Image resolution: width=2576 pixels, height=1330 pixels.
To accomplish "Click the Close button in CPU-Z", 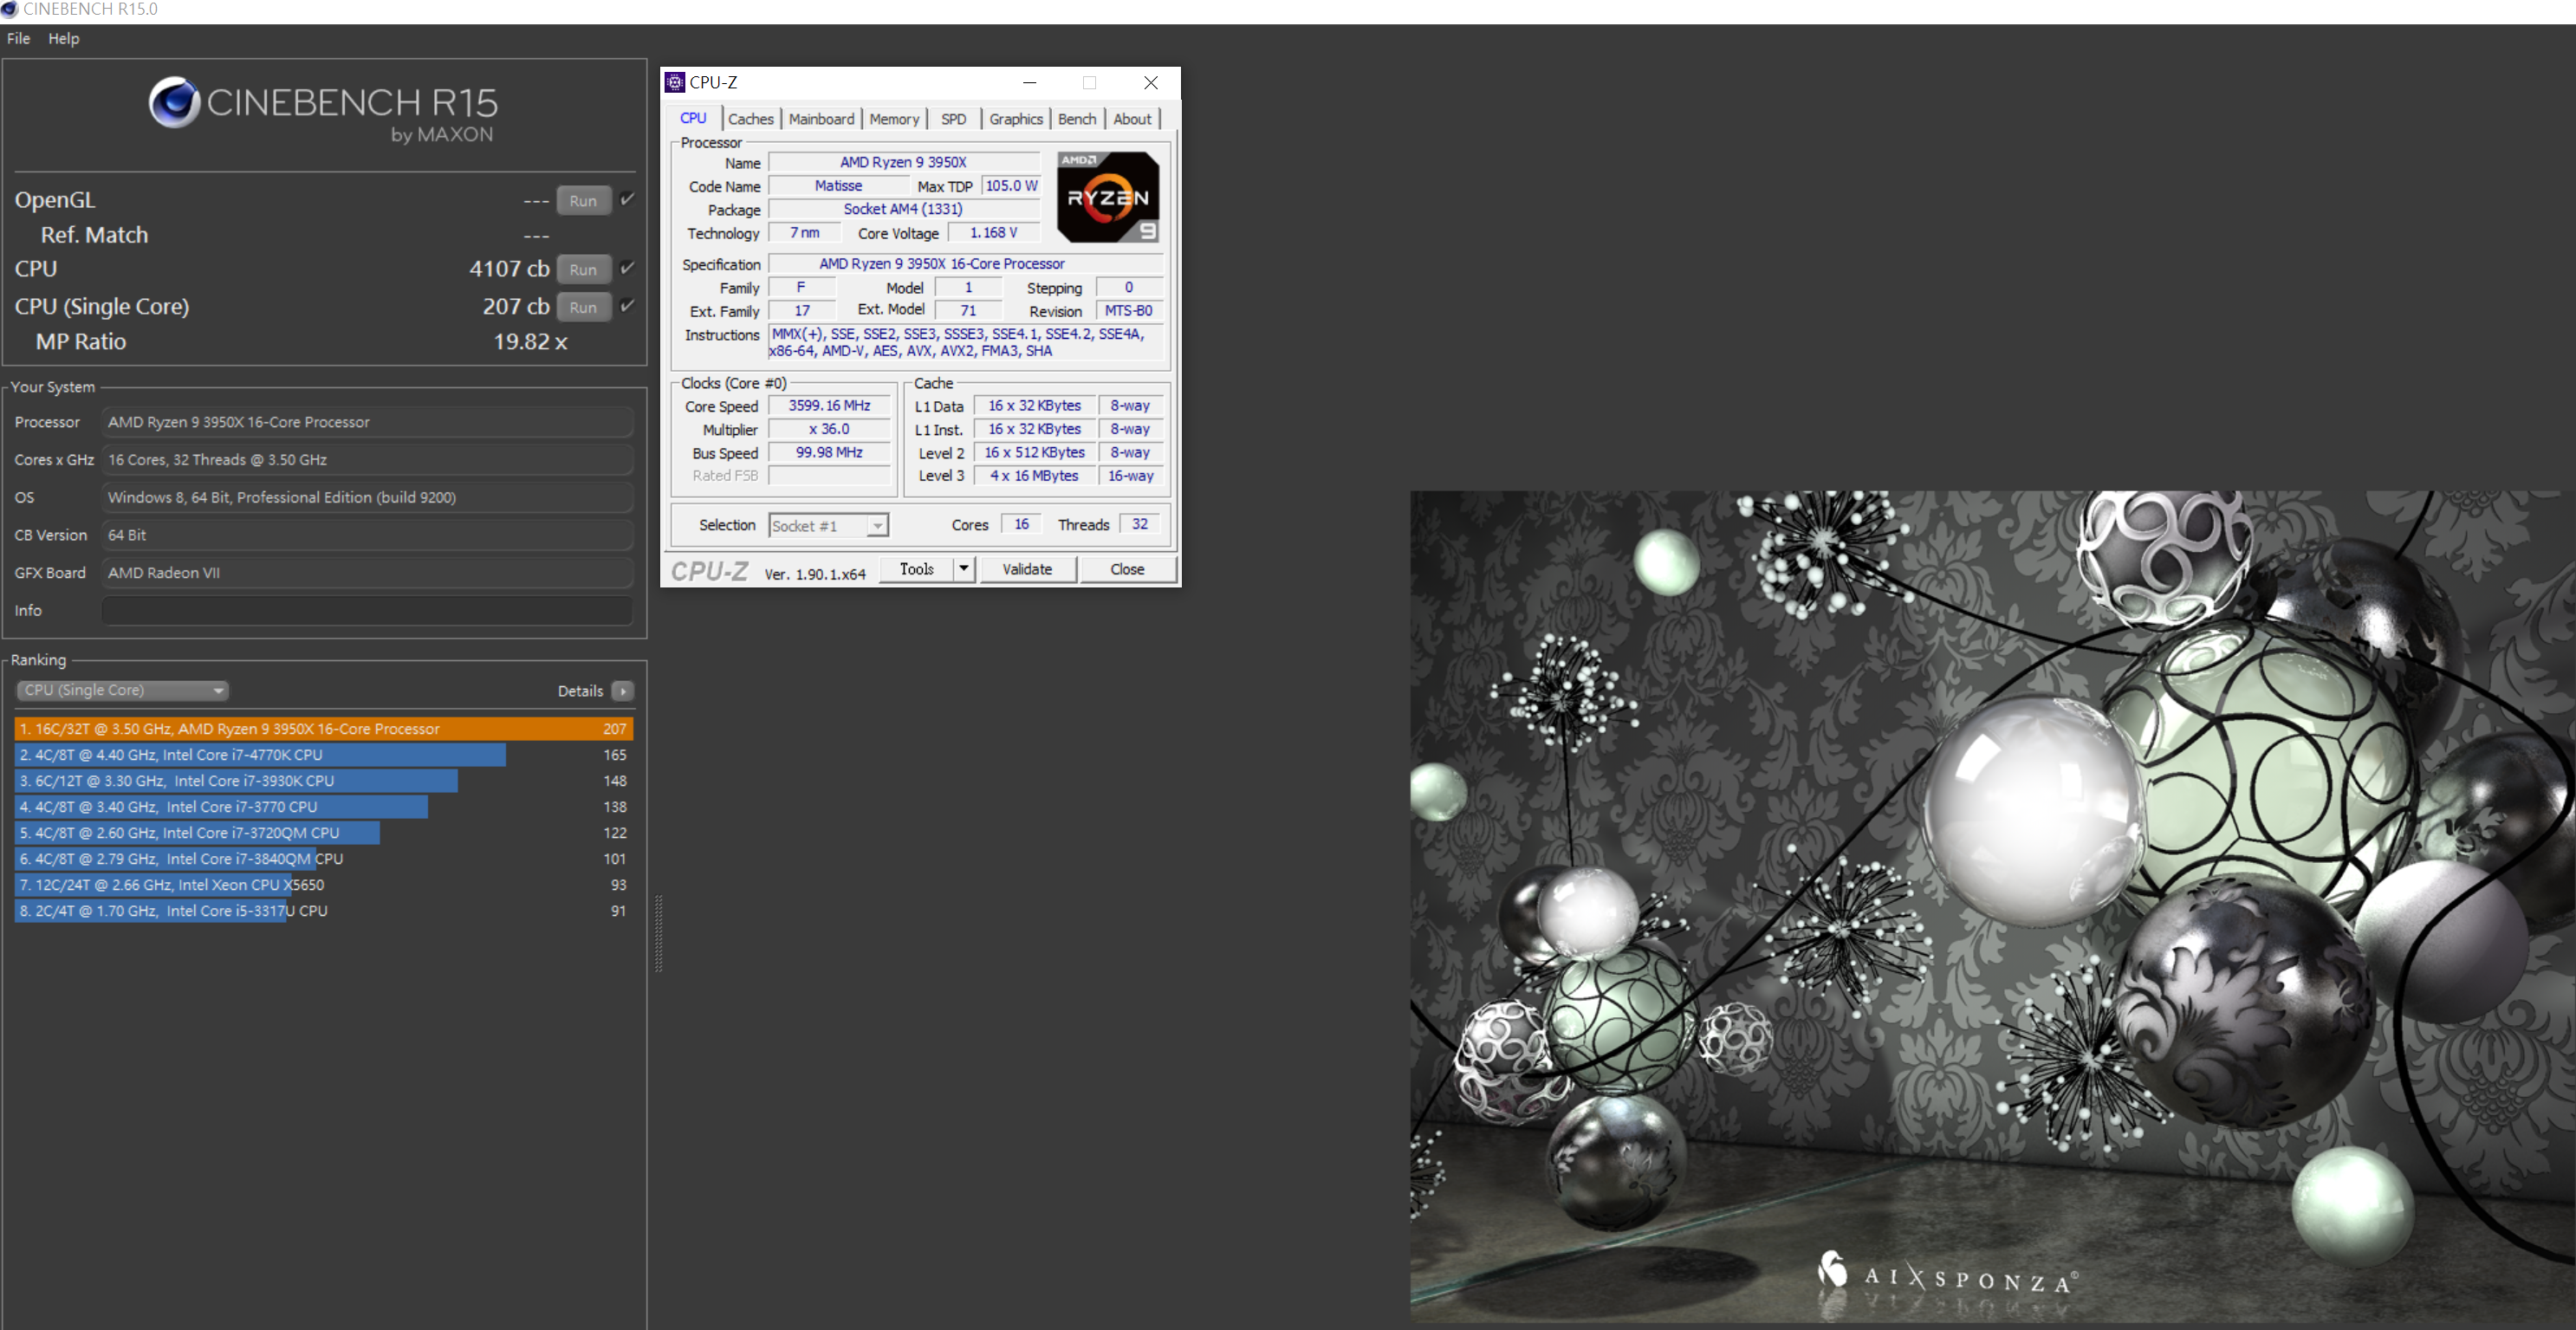I will [1127, 569].
